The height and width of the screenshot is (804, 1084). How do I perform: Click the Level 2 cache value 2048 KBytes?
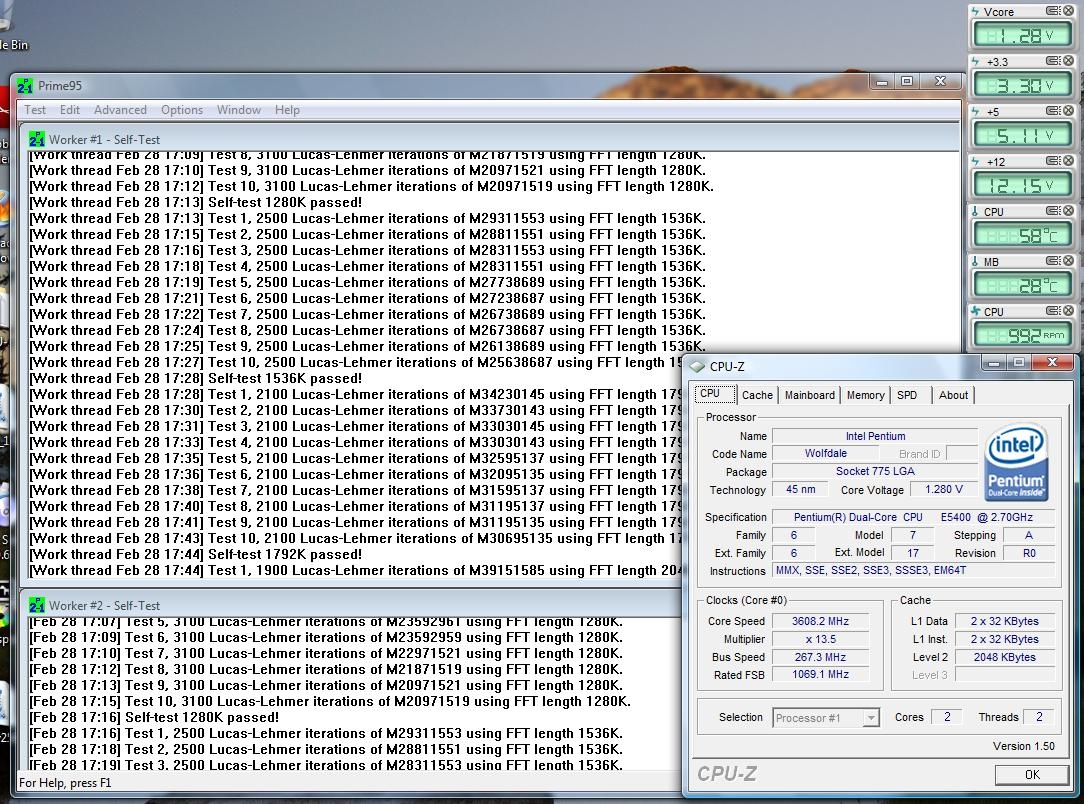[x=1004, y=657]
